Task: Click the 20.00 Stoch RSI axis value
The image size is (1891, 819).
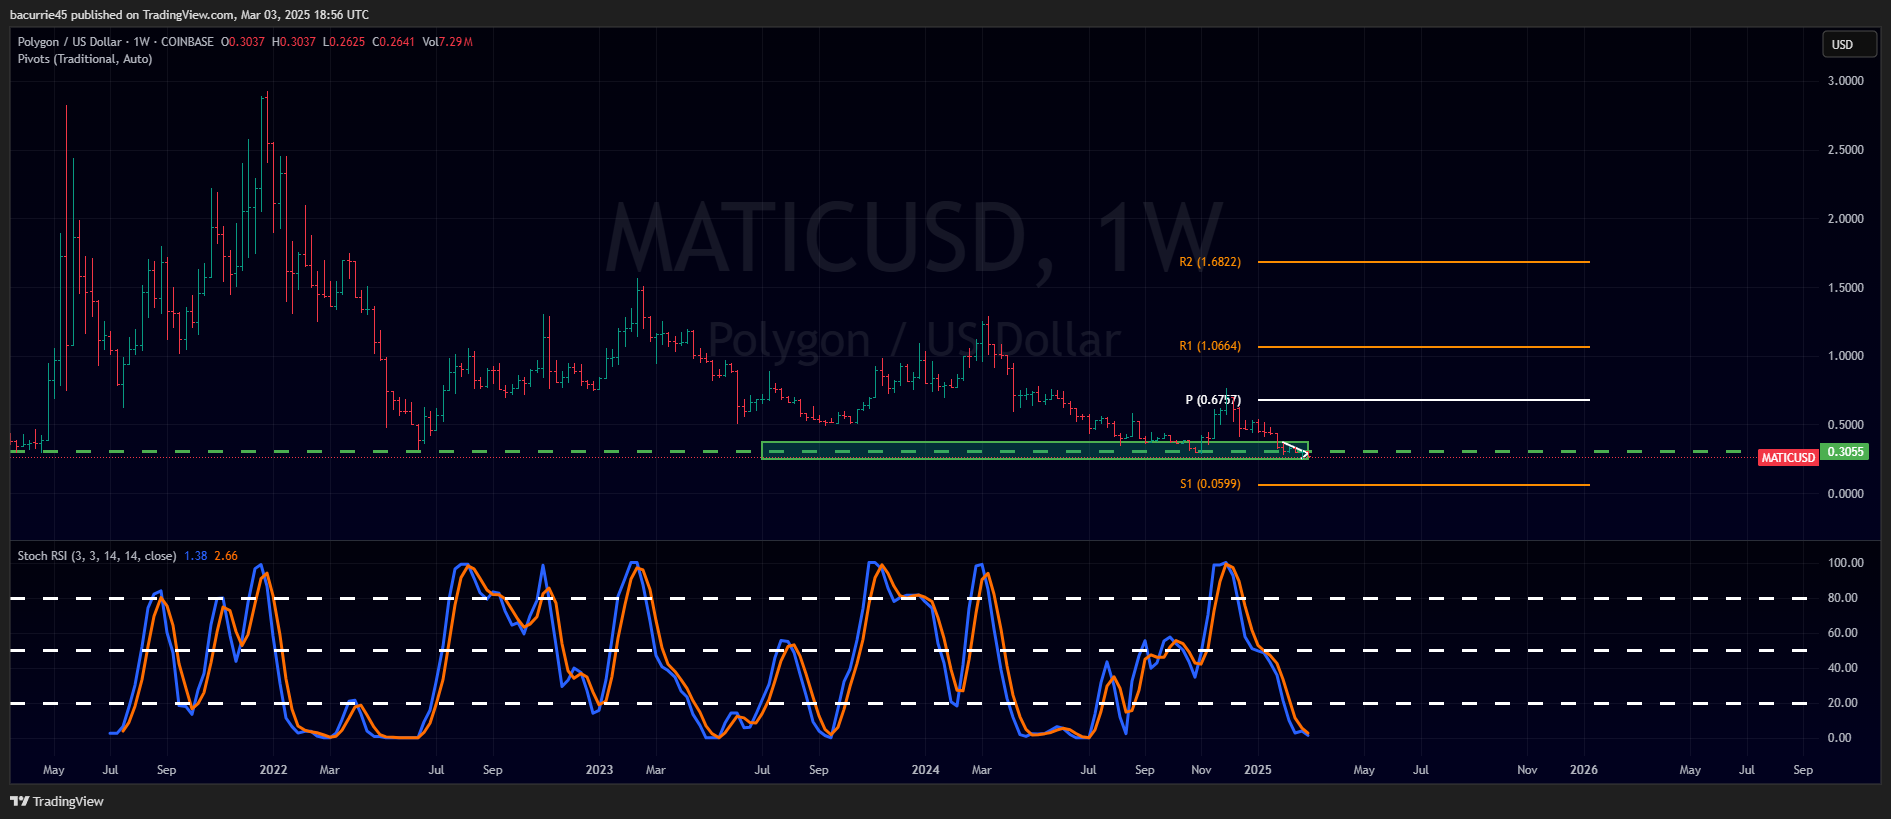Action: (x=1842, y=703)
